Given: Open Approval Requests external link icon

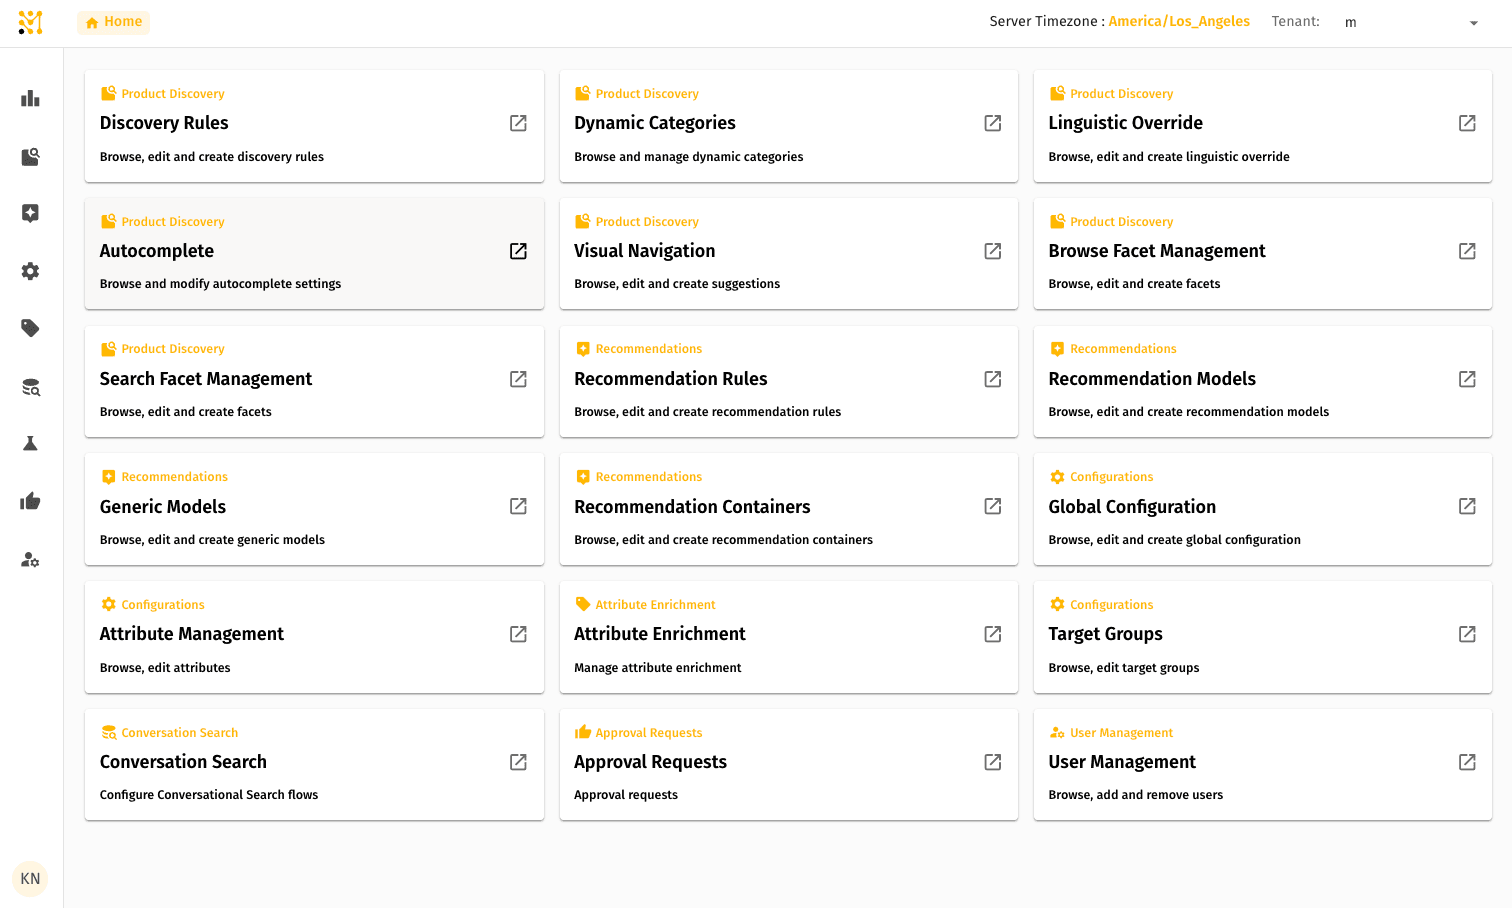Looking at the screenshot, I should 993,762.
